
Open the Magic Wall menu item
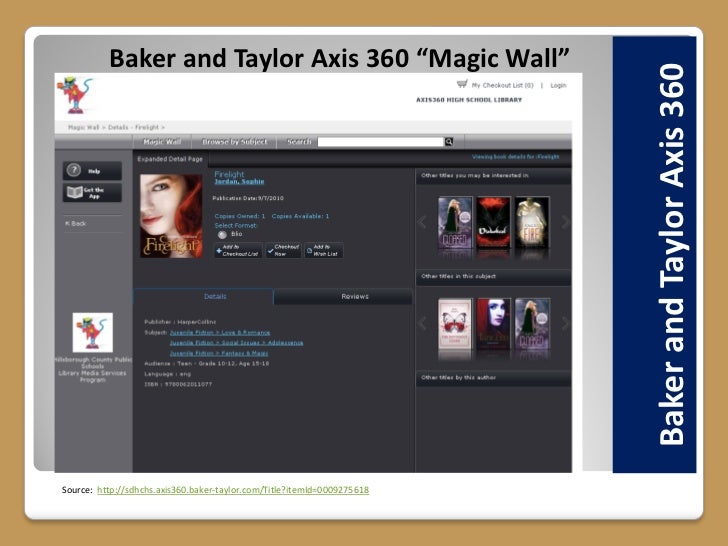click(x=162, y=142)
